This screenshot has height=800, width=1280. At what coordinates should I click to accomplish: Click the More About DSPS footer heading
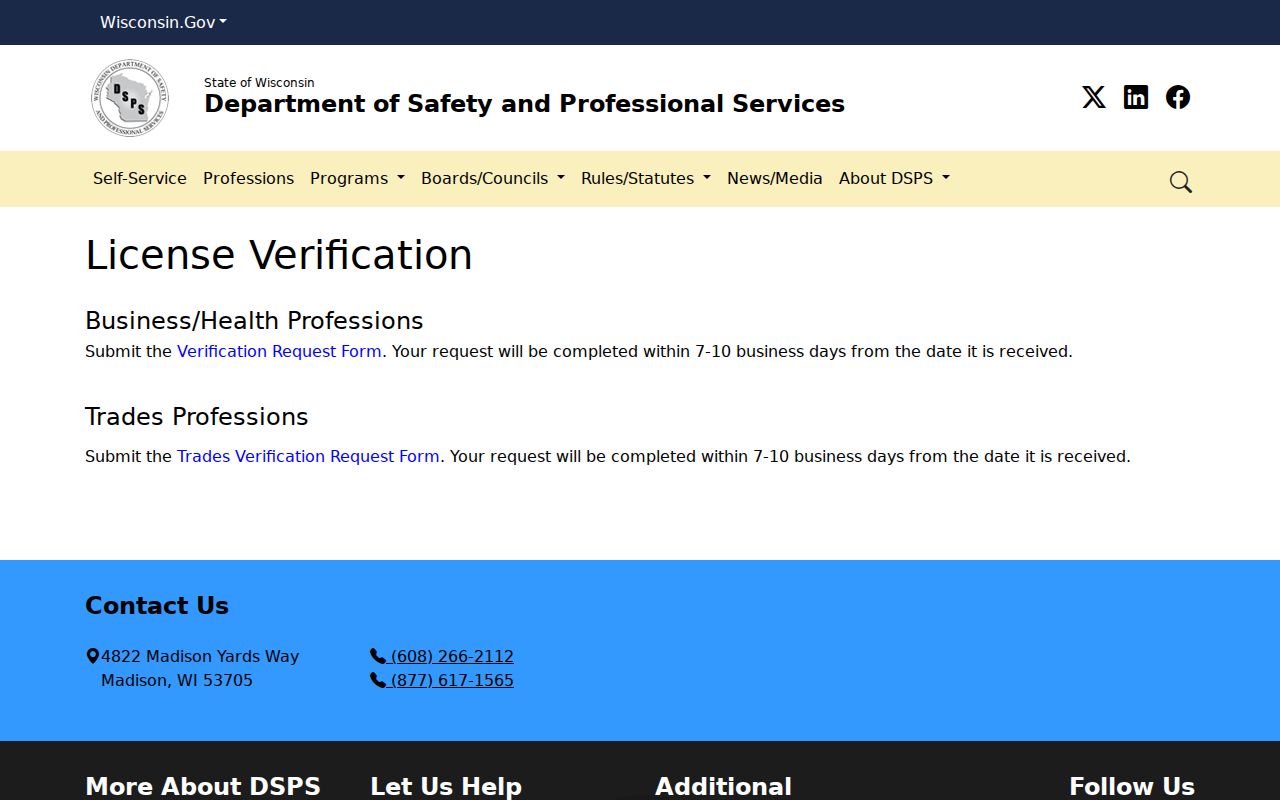coord(203,787)
